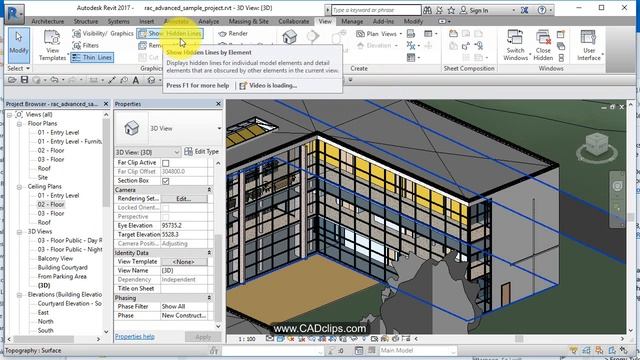Click Undo in quick access toolbar

pos(53,80)
